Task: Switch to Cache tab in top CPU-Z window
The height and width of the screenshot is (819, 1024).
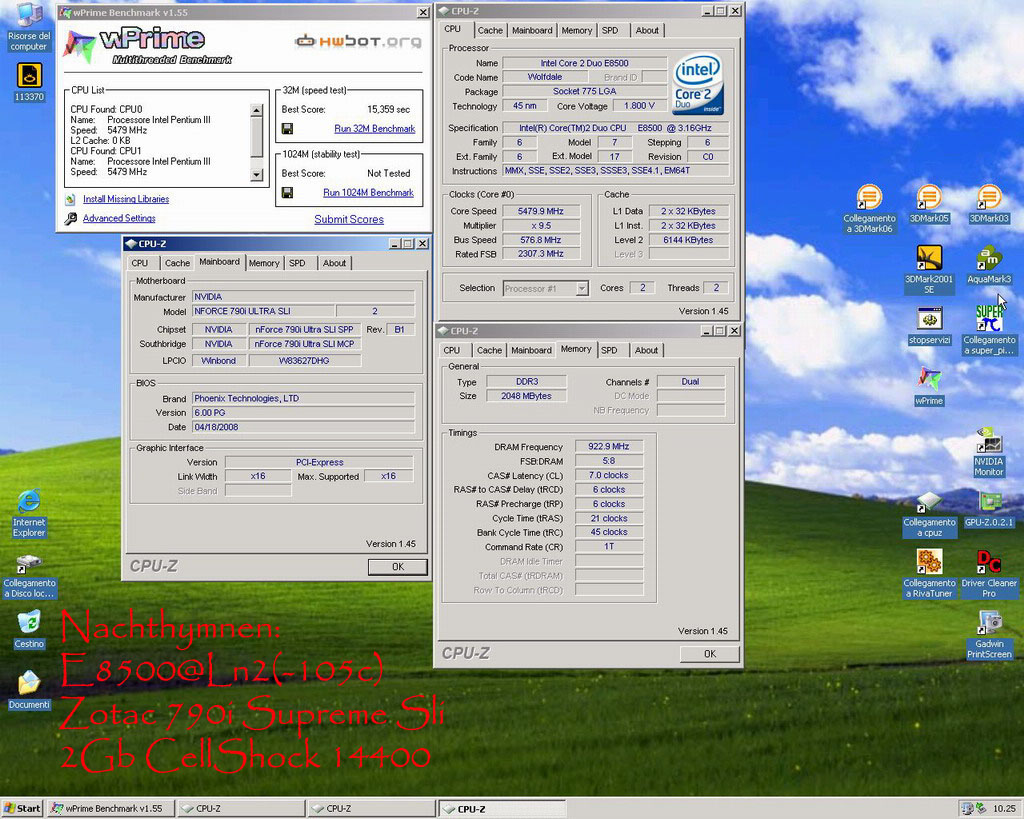Action: pyautogui.click(x=490, y=30)
